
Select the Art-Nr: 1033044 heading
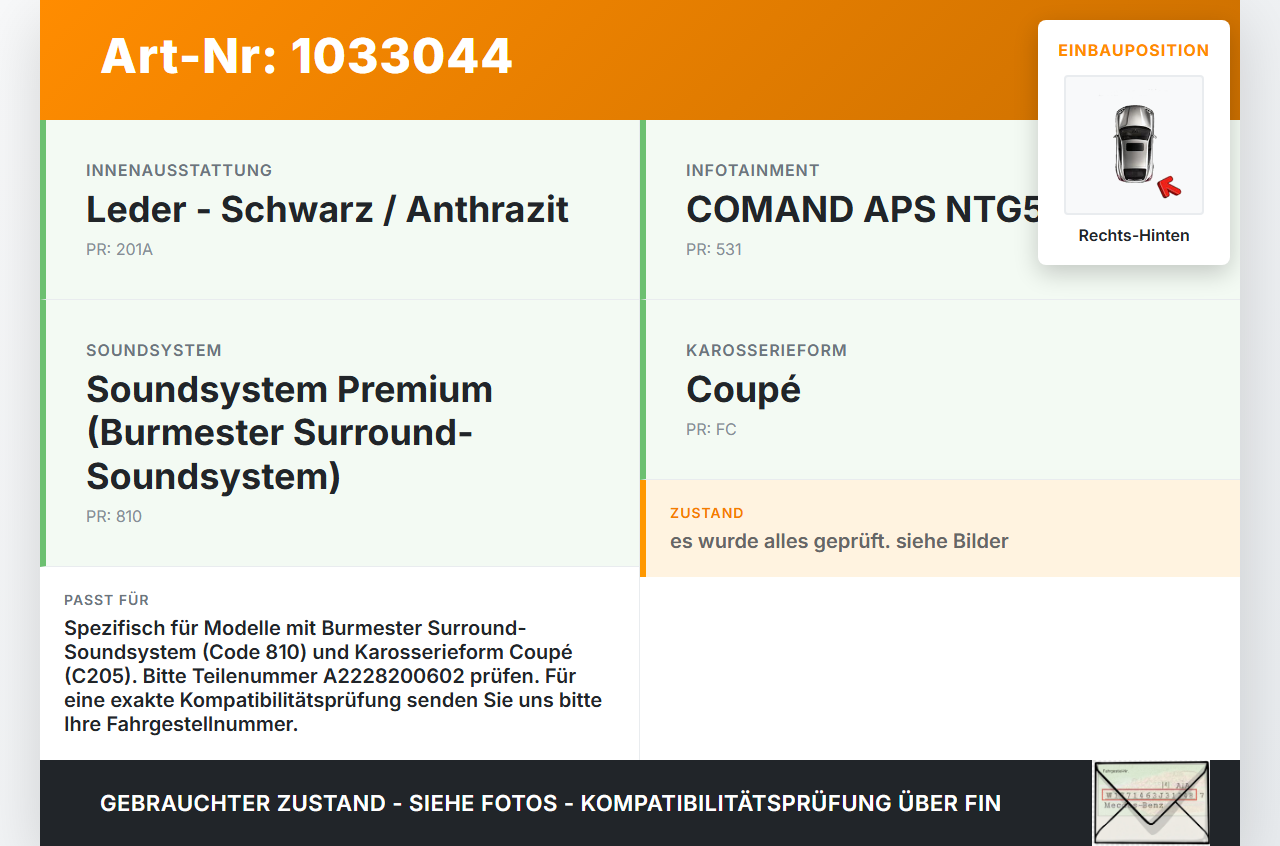[306, 56]
